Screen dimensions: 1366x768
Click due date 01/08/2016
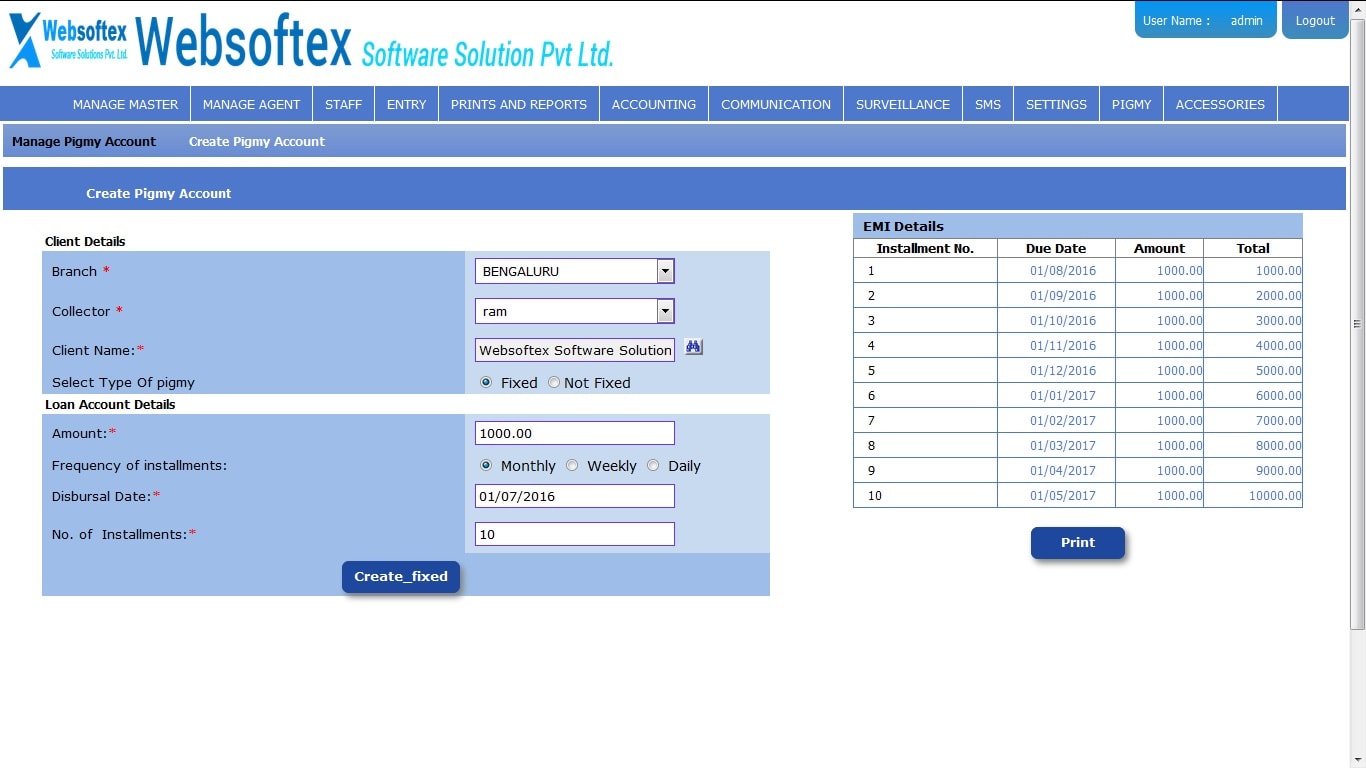[1063, 270]
